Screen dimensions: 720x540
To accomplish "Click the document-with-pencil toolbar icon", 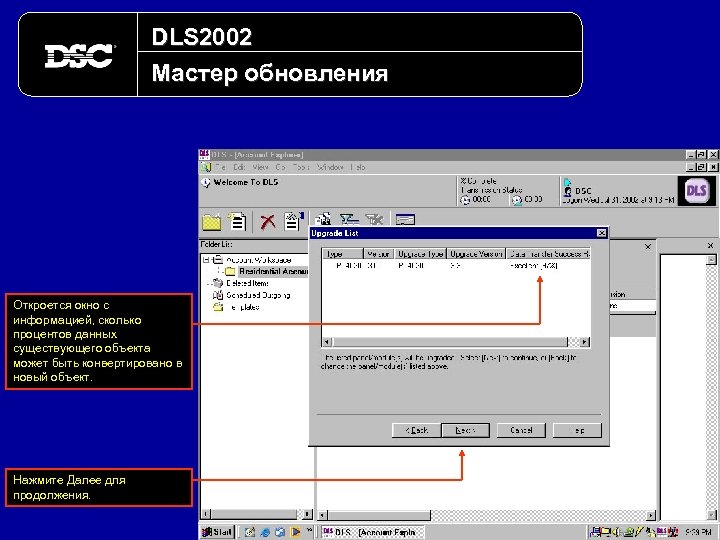I will pyautogui.click(x=293, y=221).
